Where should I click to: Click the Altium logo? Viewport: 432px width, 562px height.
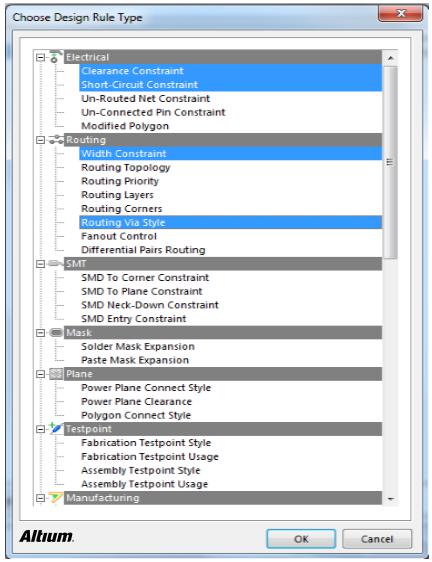click(x=47, y=537)
